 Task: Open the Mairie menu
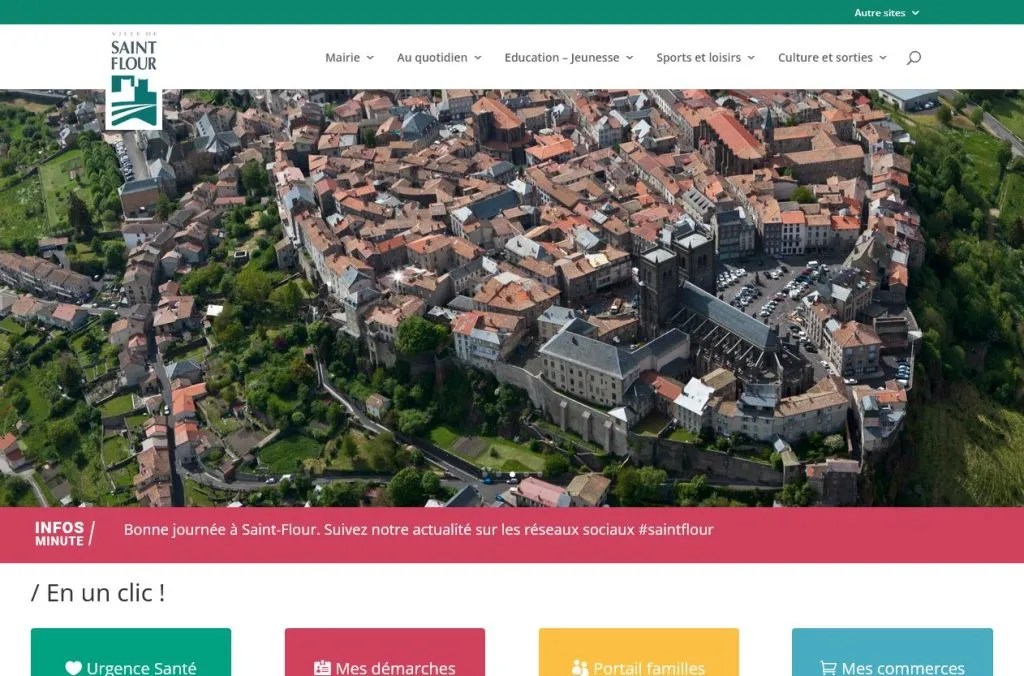coord(349,57)
